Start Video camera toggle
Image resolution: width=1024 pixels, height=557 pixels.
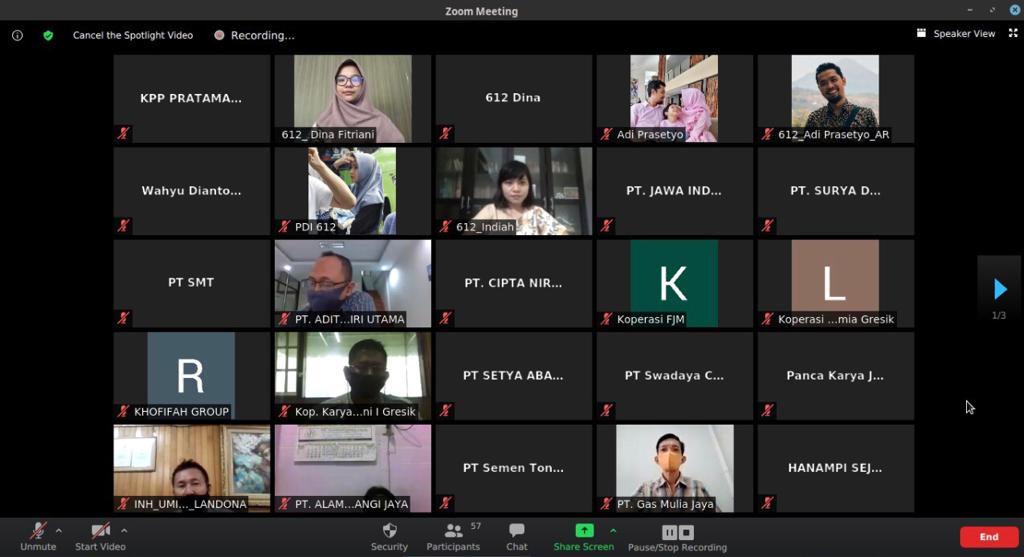click(x=100, y=531)
